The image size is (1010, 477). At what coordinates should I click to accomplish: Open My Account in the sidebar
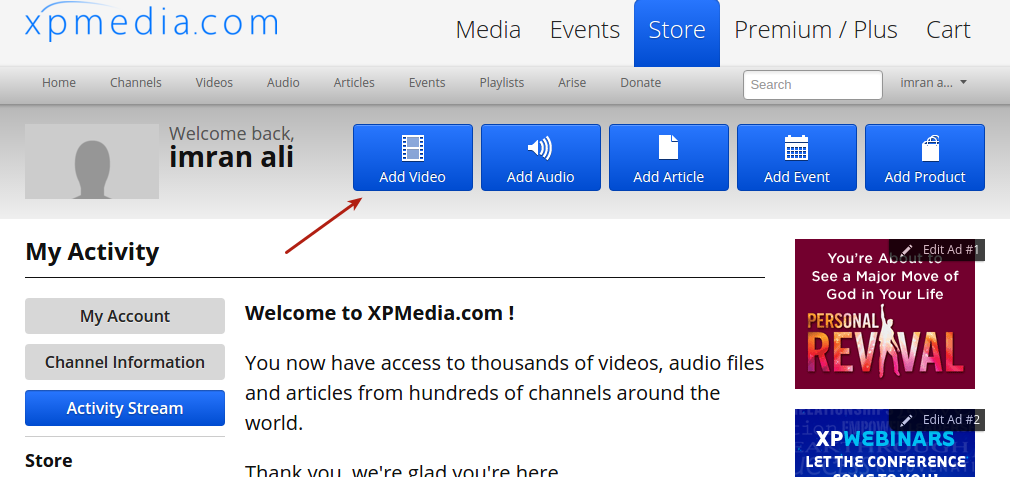(x=125, y=316)
